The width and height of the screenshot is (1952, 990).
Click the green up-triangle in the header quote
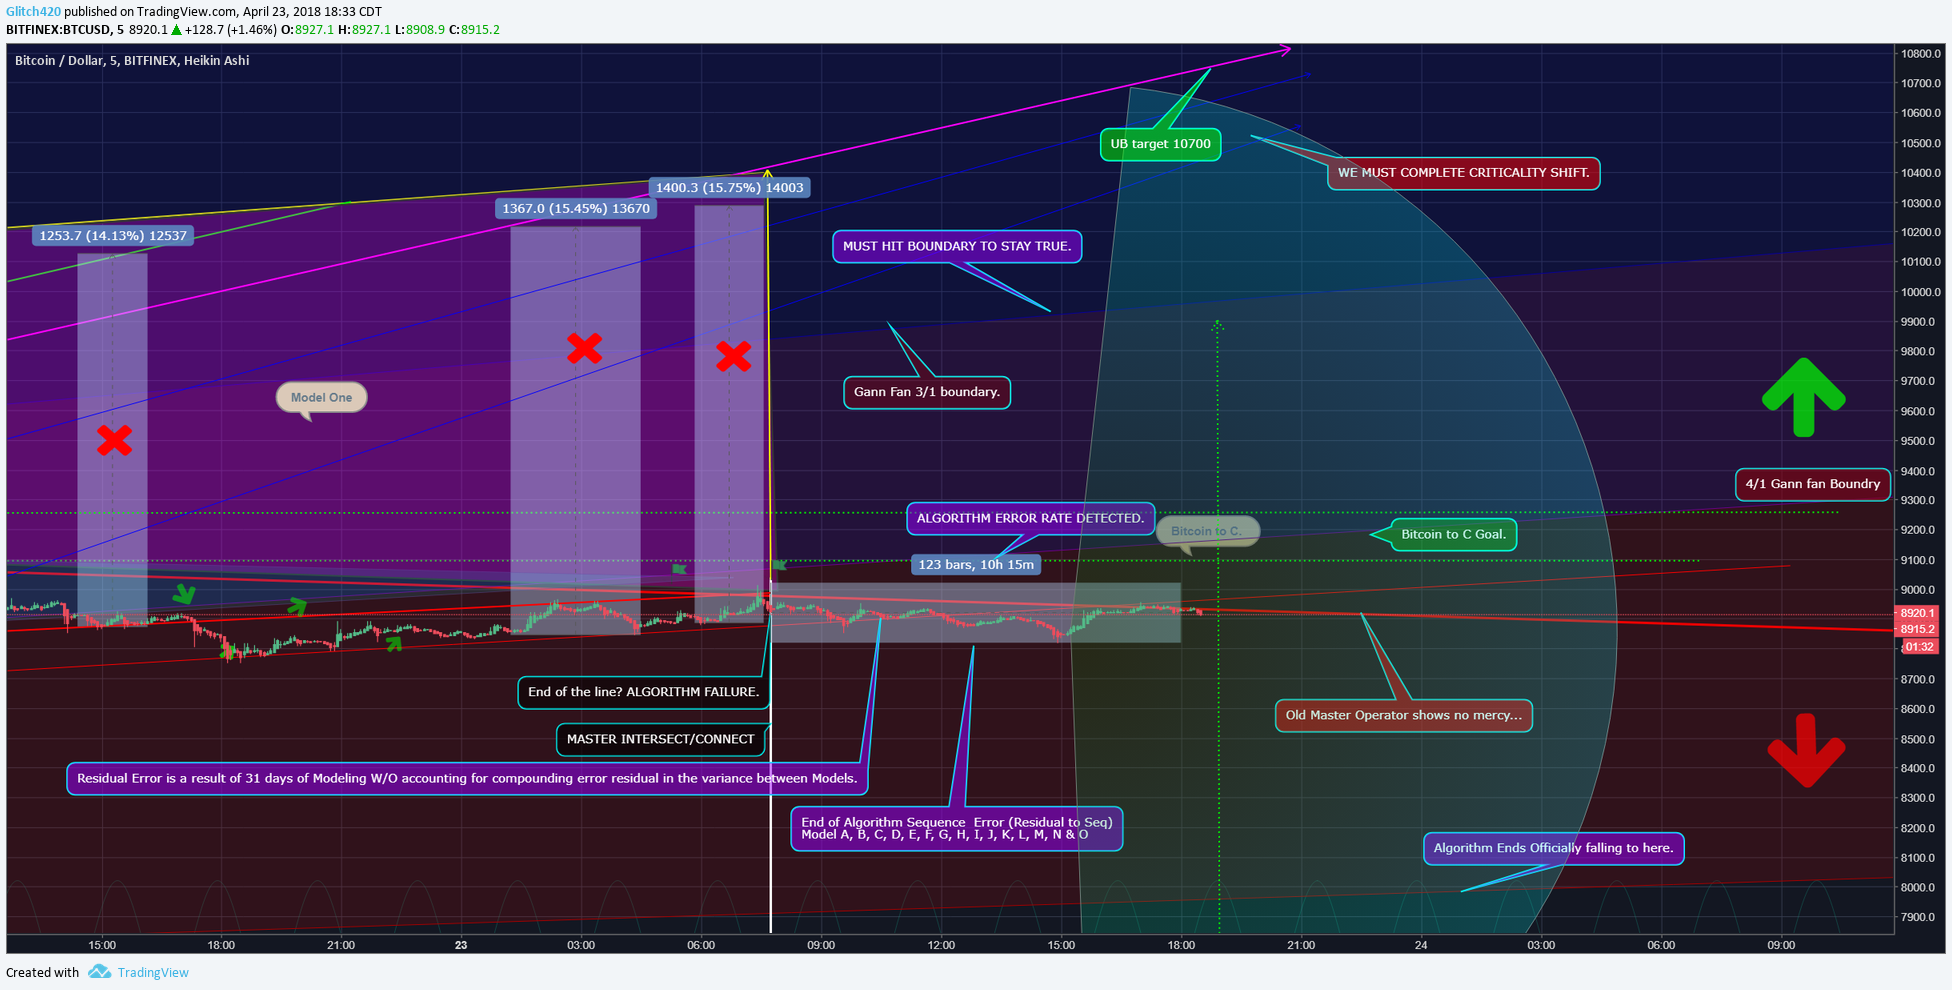[x=176, y=30]
